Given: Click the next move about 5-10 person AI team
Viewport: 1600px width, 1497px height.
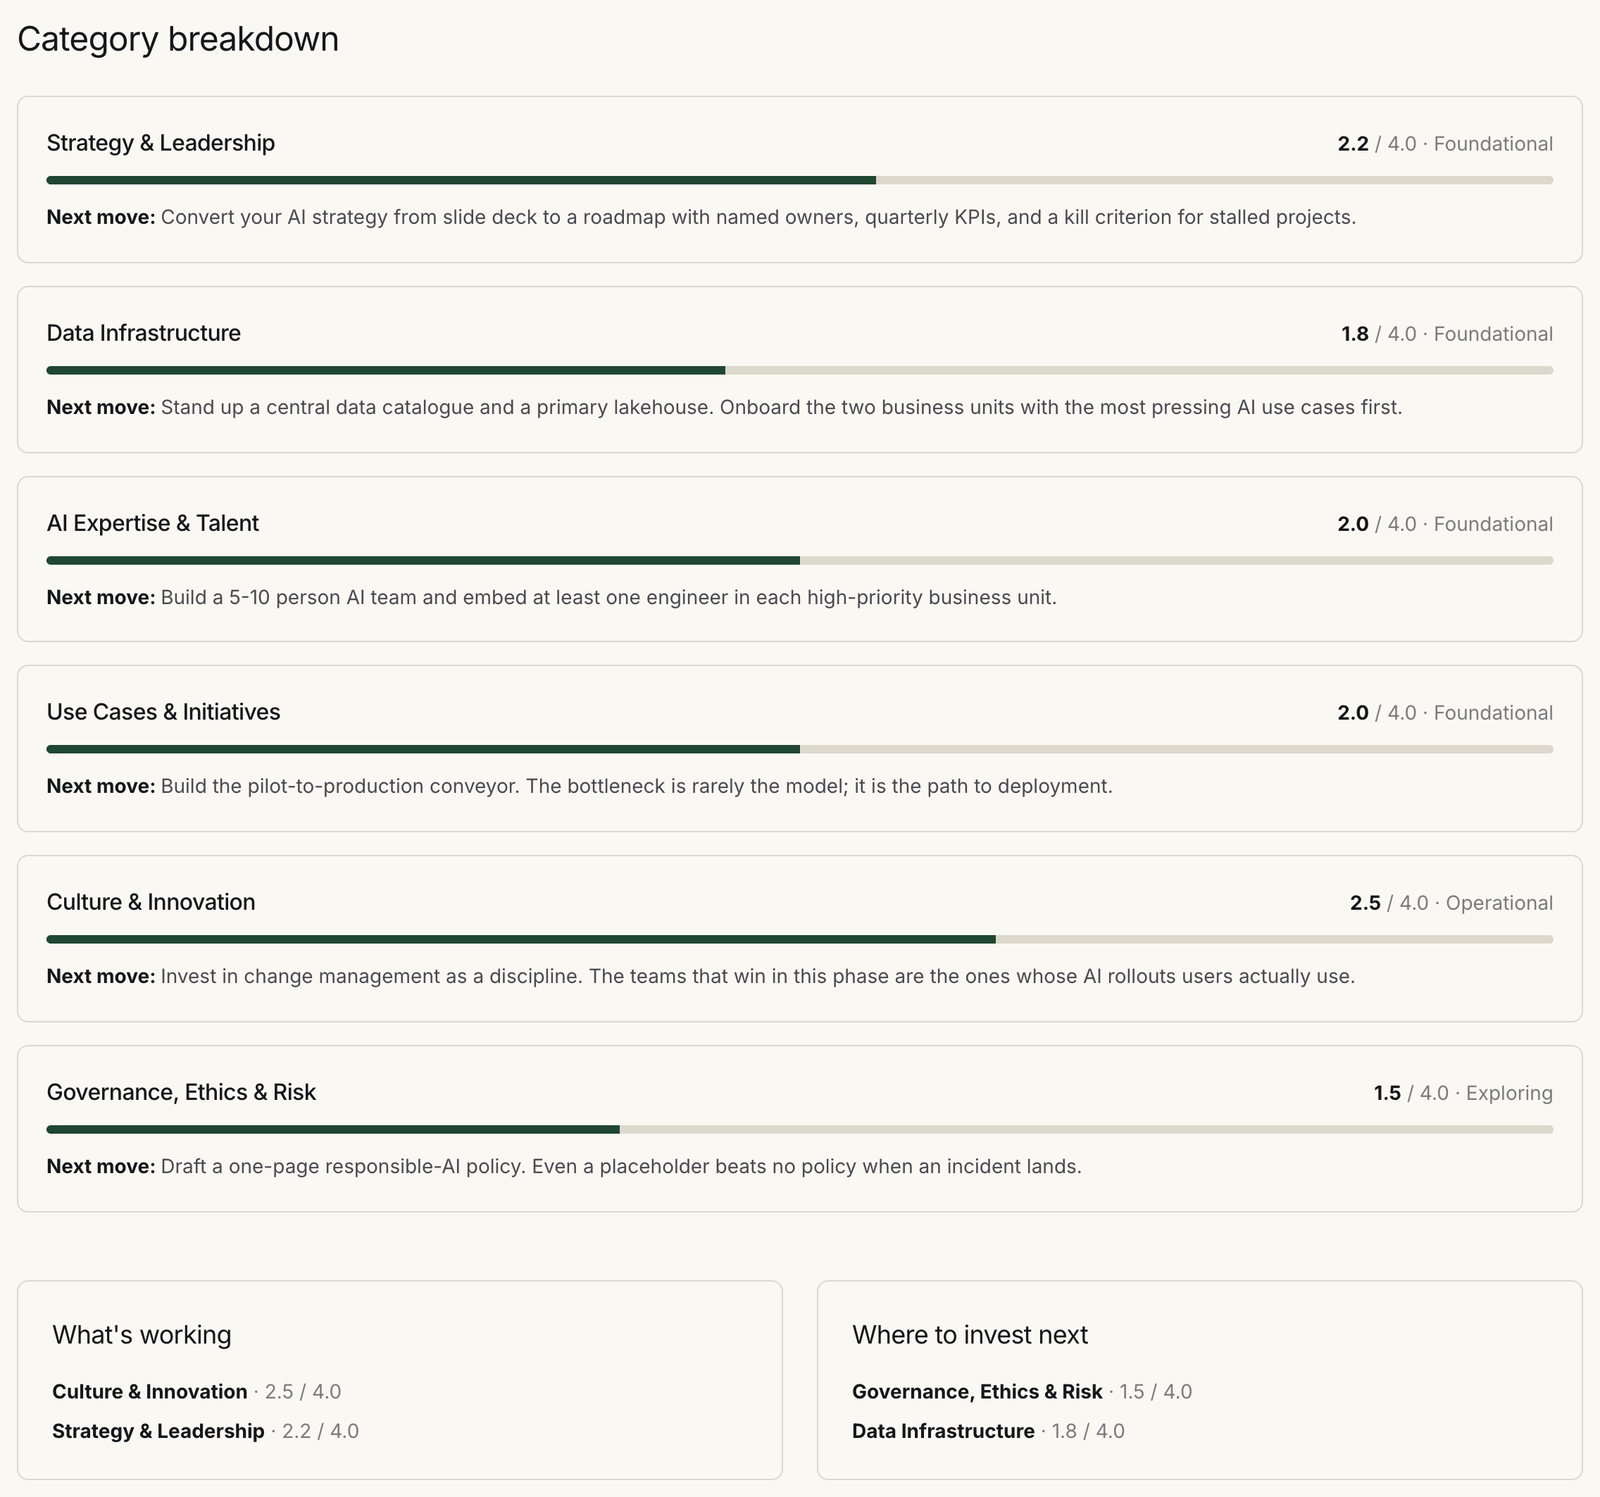Looking at the screenshot, I should click(x=552, y=597).
